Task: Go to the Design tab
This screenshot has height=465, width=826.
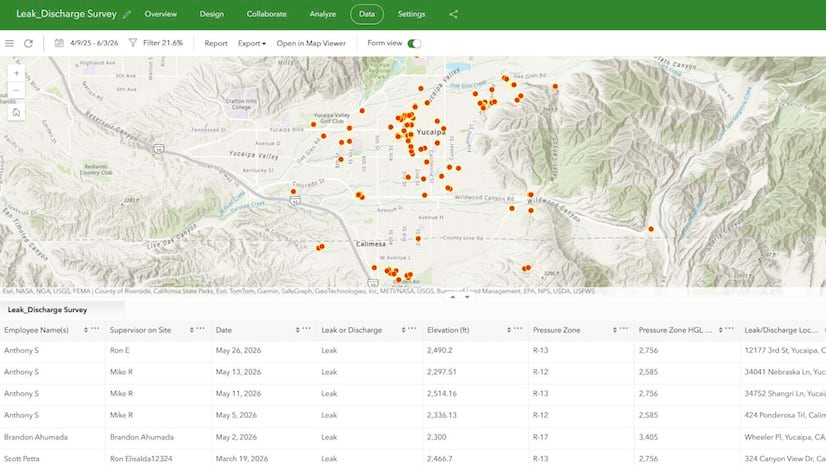Action: pos(212,14)
